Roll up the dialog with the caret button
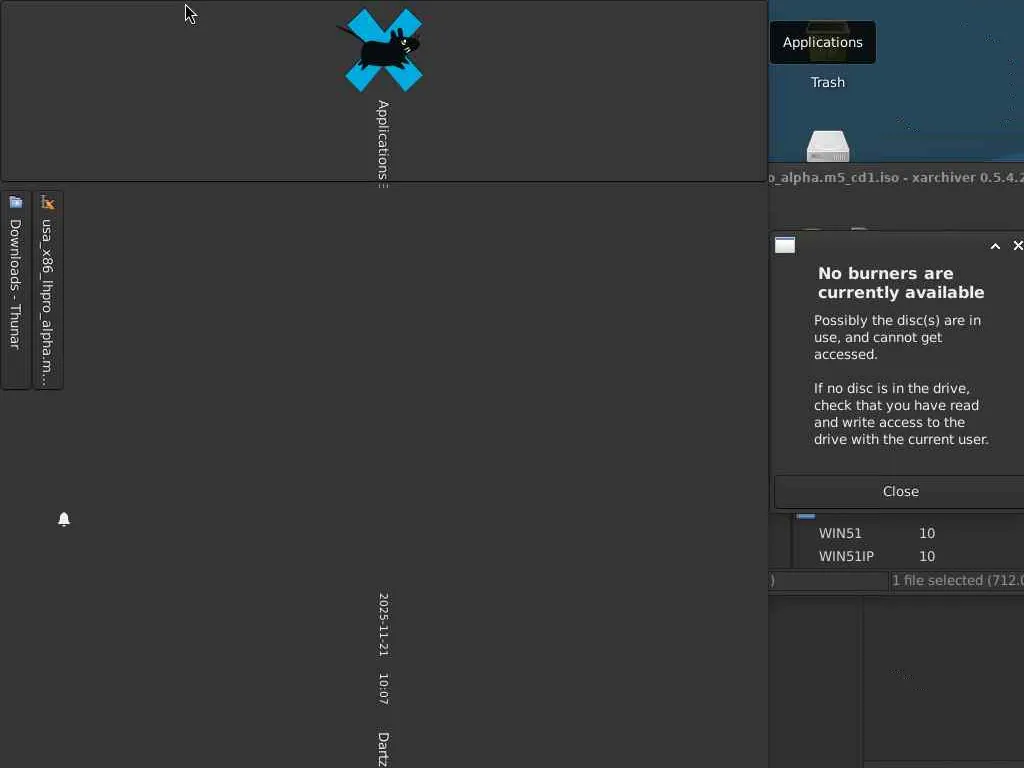 point(995,246)
